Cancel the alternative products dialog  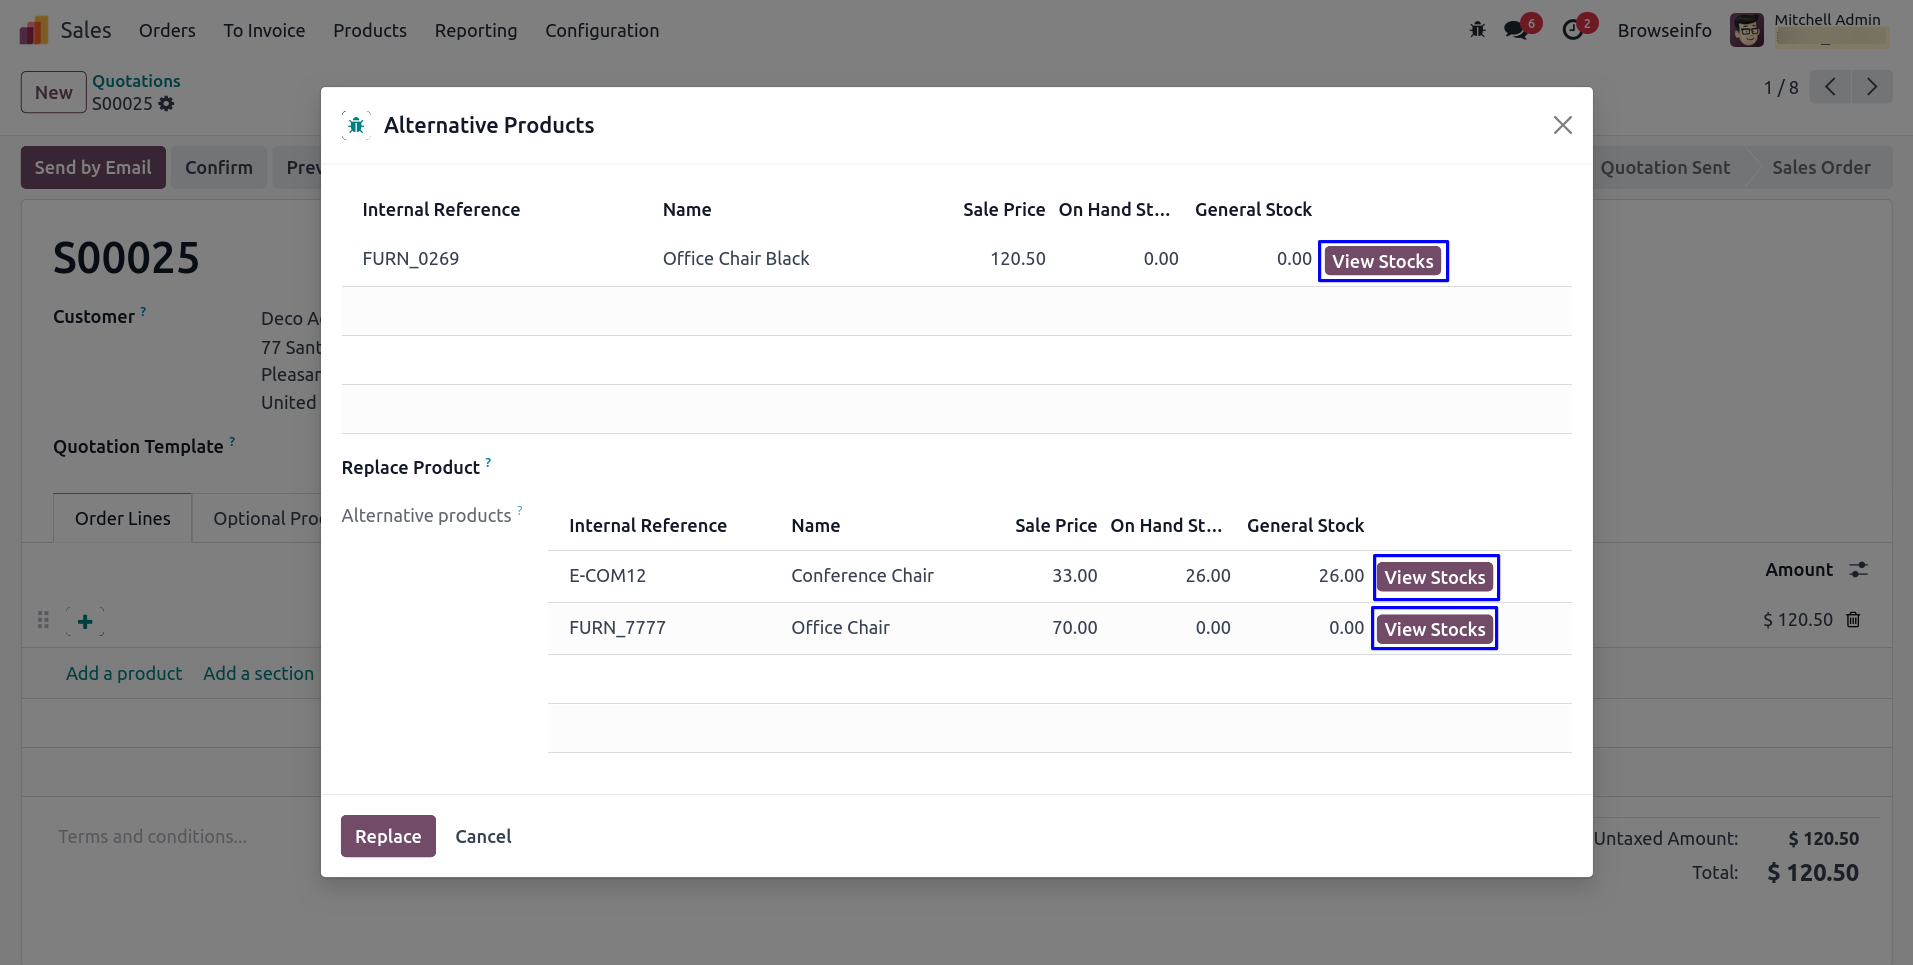(483, 836)
